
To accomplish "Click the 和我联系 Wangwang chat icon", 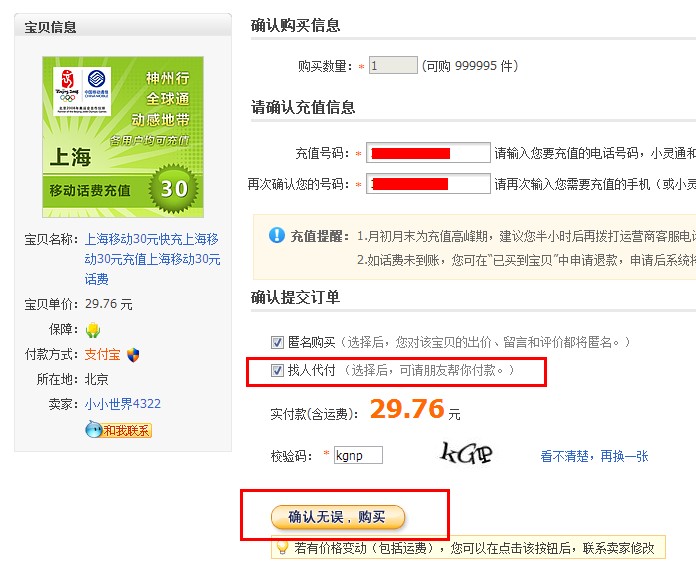I will 119,430.
